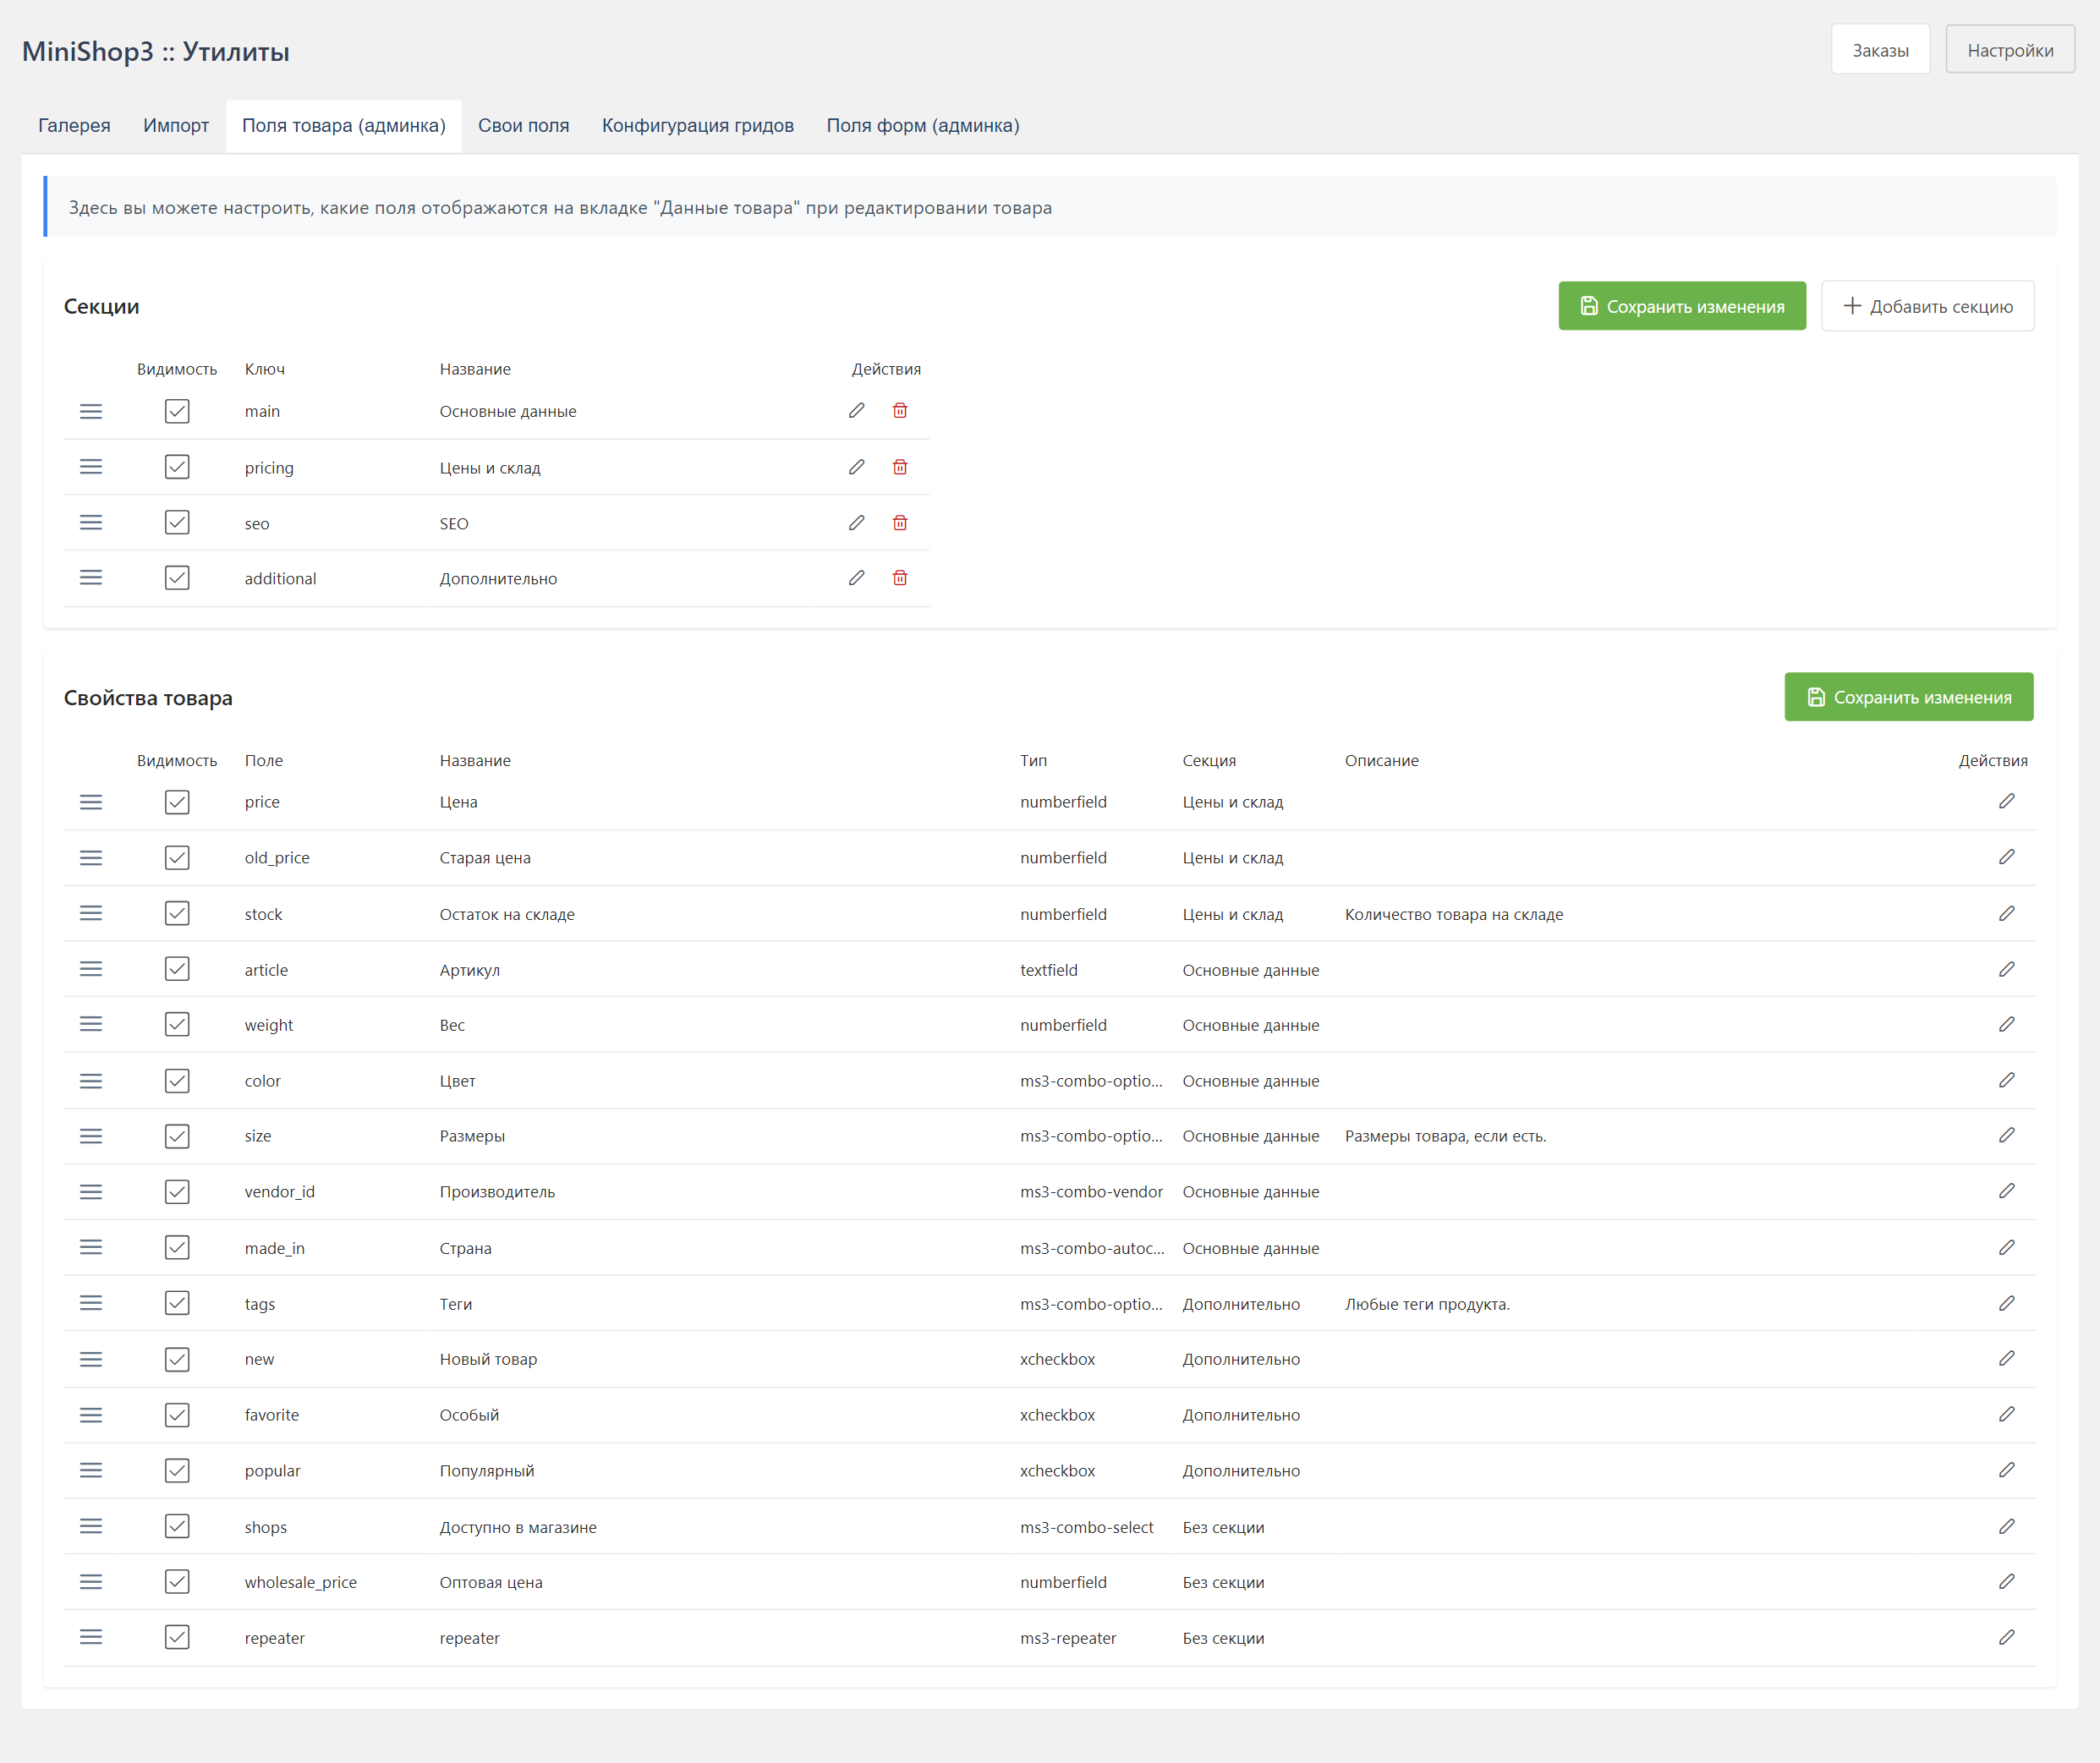
Task: Click 'Количество товара на складе' description text
Action: click(1454, 914)
